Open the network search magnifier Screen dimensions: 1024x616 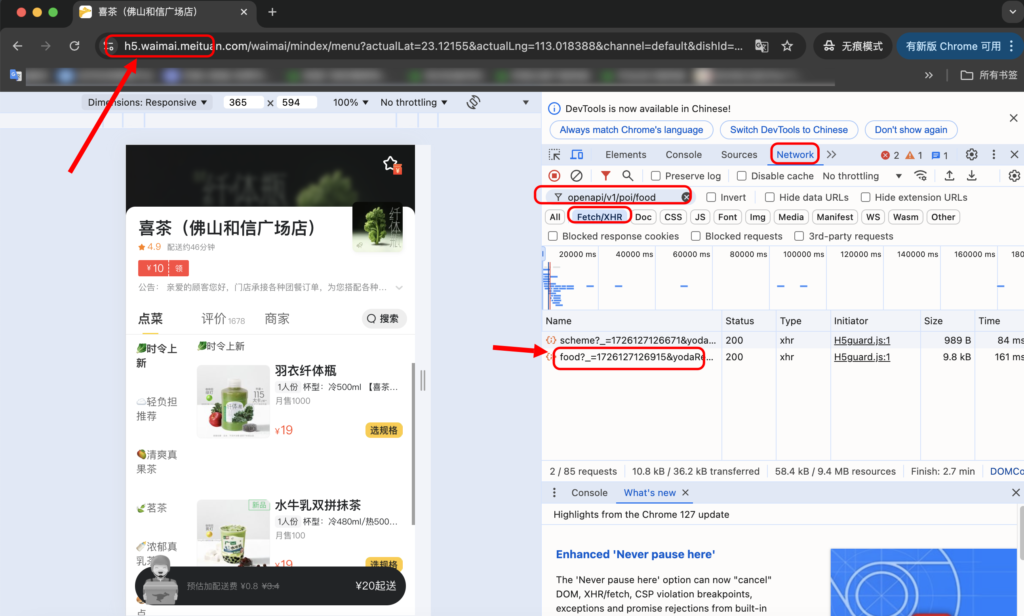628,176
